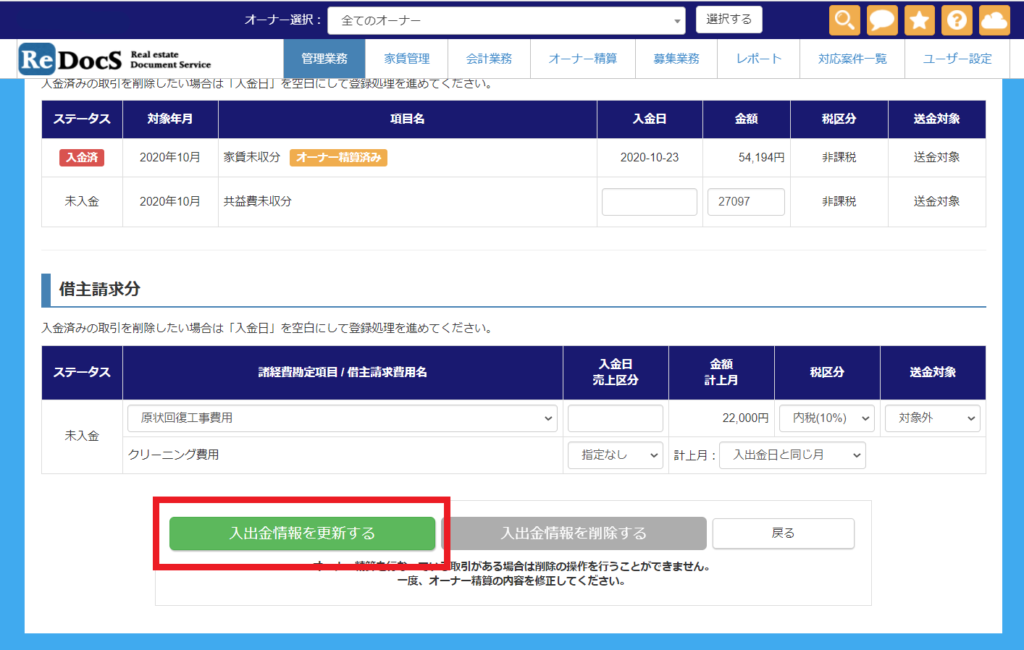1024x650 pixels.
Task: Click the クリーニング費用 text
Action: point(174,455)
